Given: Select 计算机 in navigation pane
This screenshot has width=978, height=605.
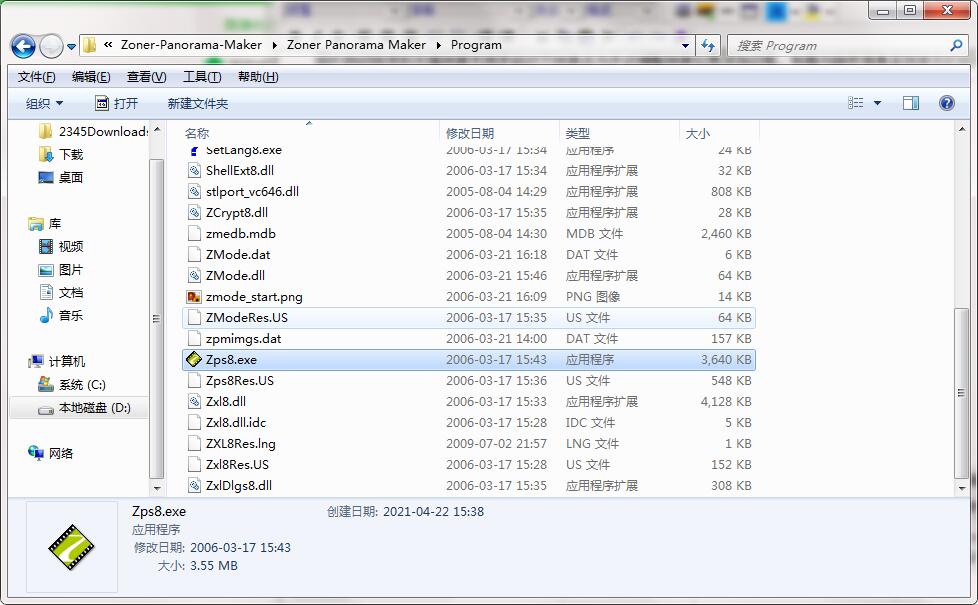Looking at the screenshot, I should click(x=57, y=362).
